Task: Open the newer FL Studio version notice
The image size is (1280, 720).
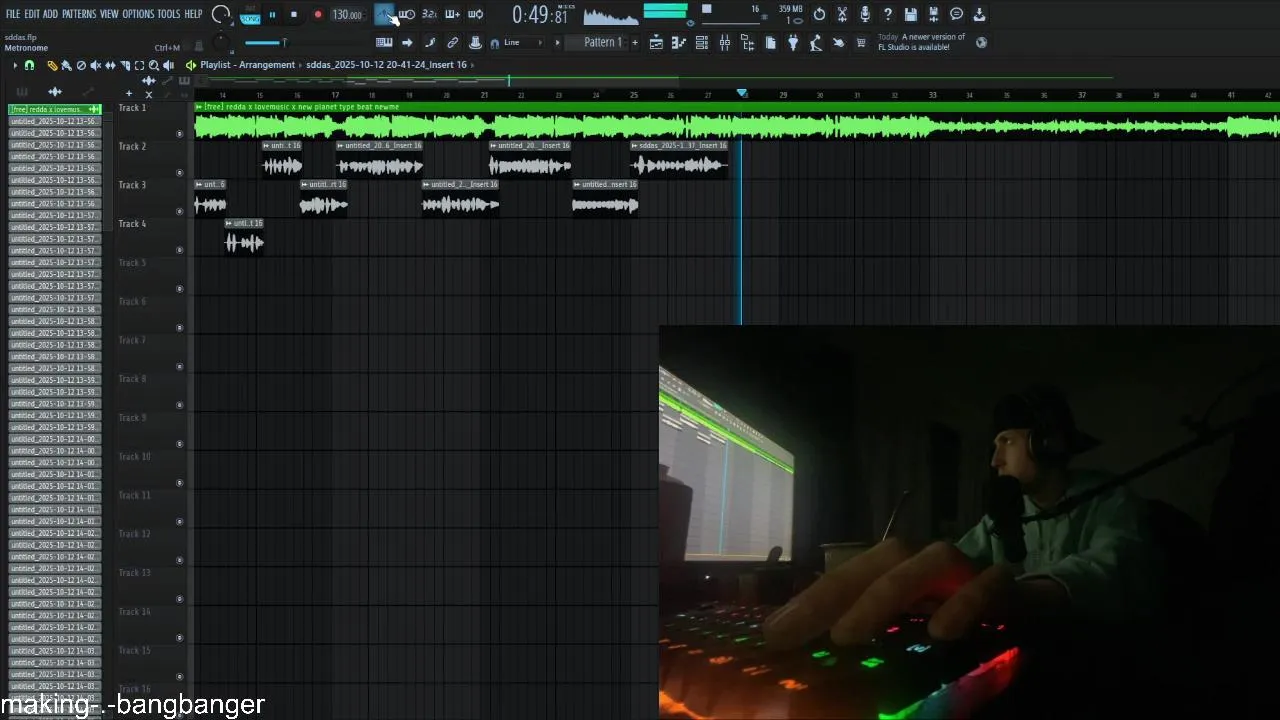Action: (921, 42)
